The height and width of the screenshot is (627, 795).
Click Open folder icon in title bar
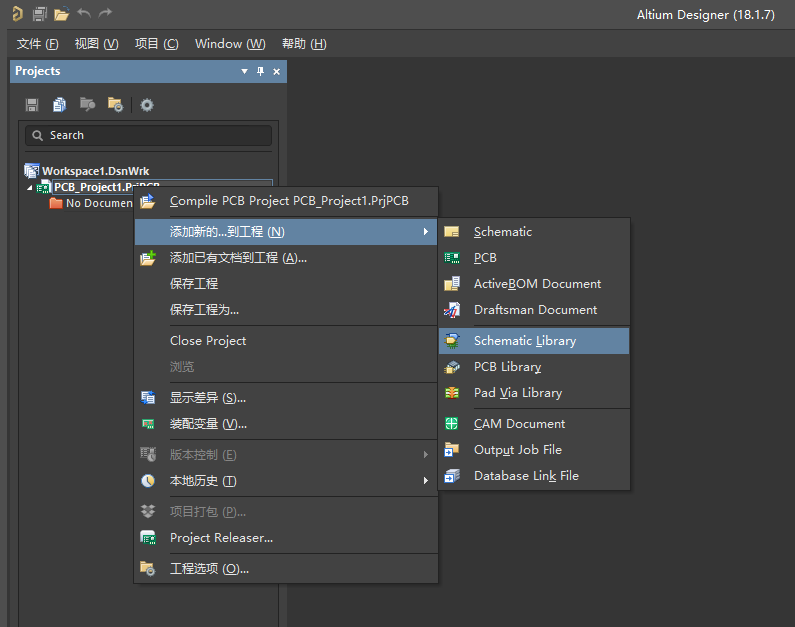click(61, 14)
